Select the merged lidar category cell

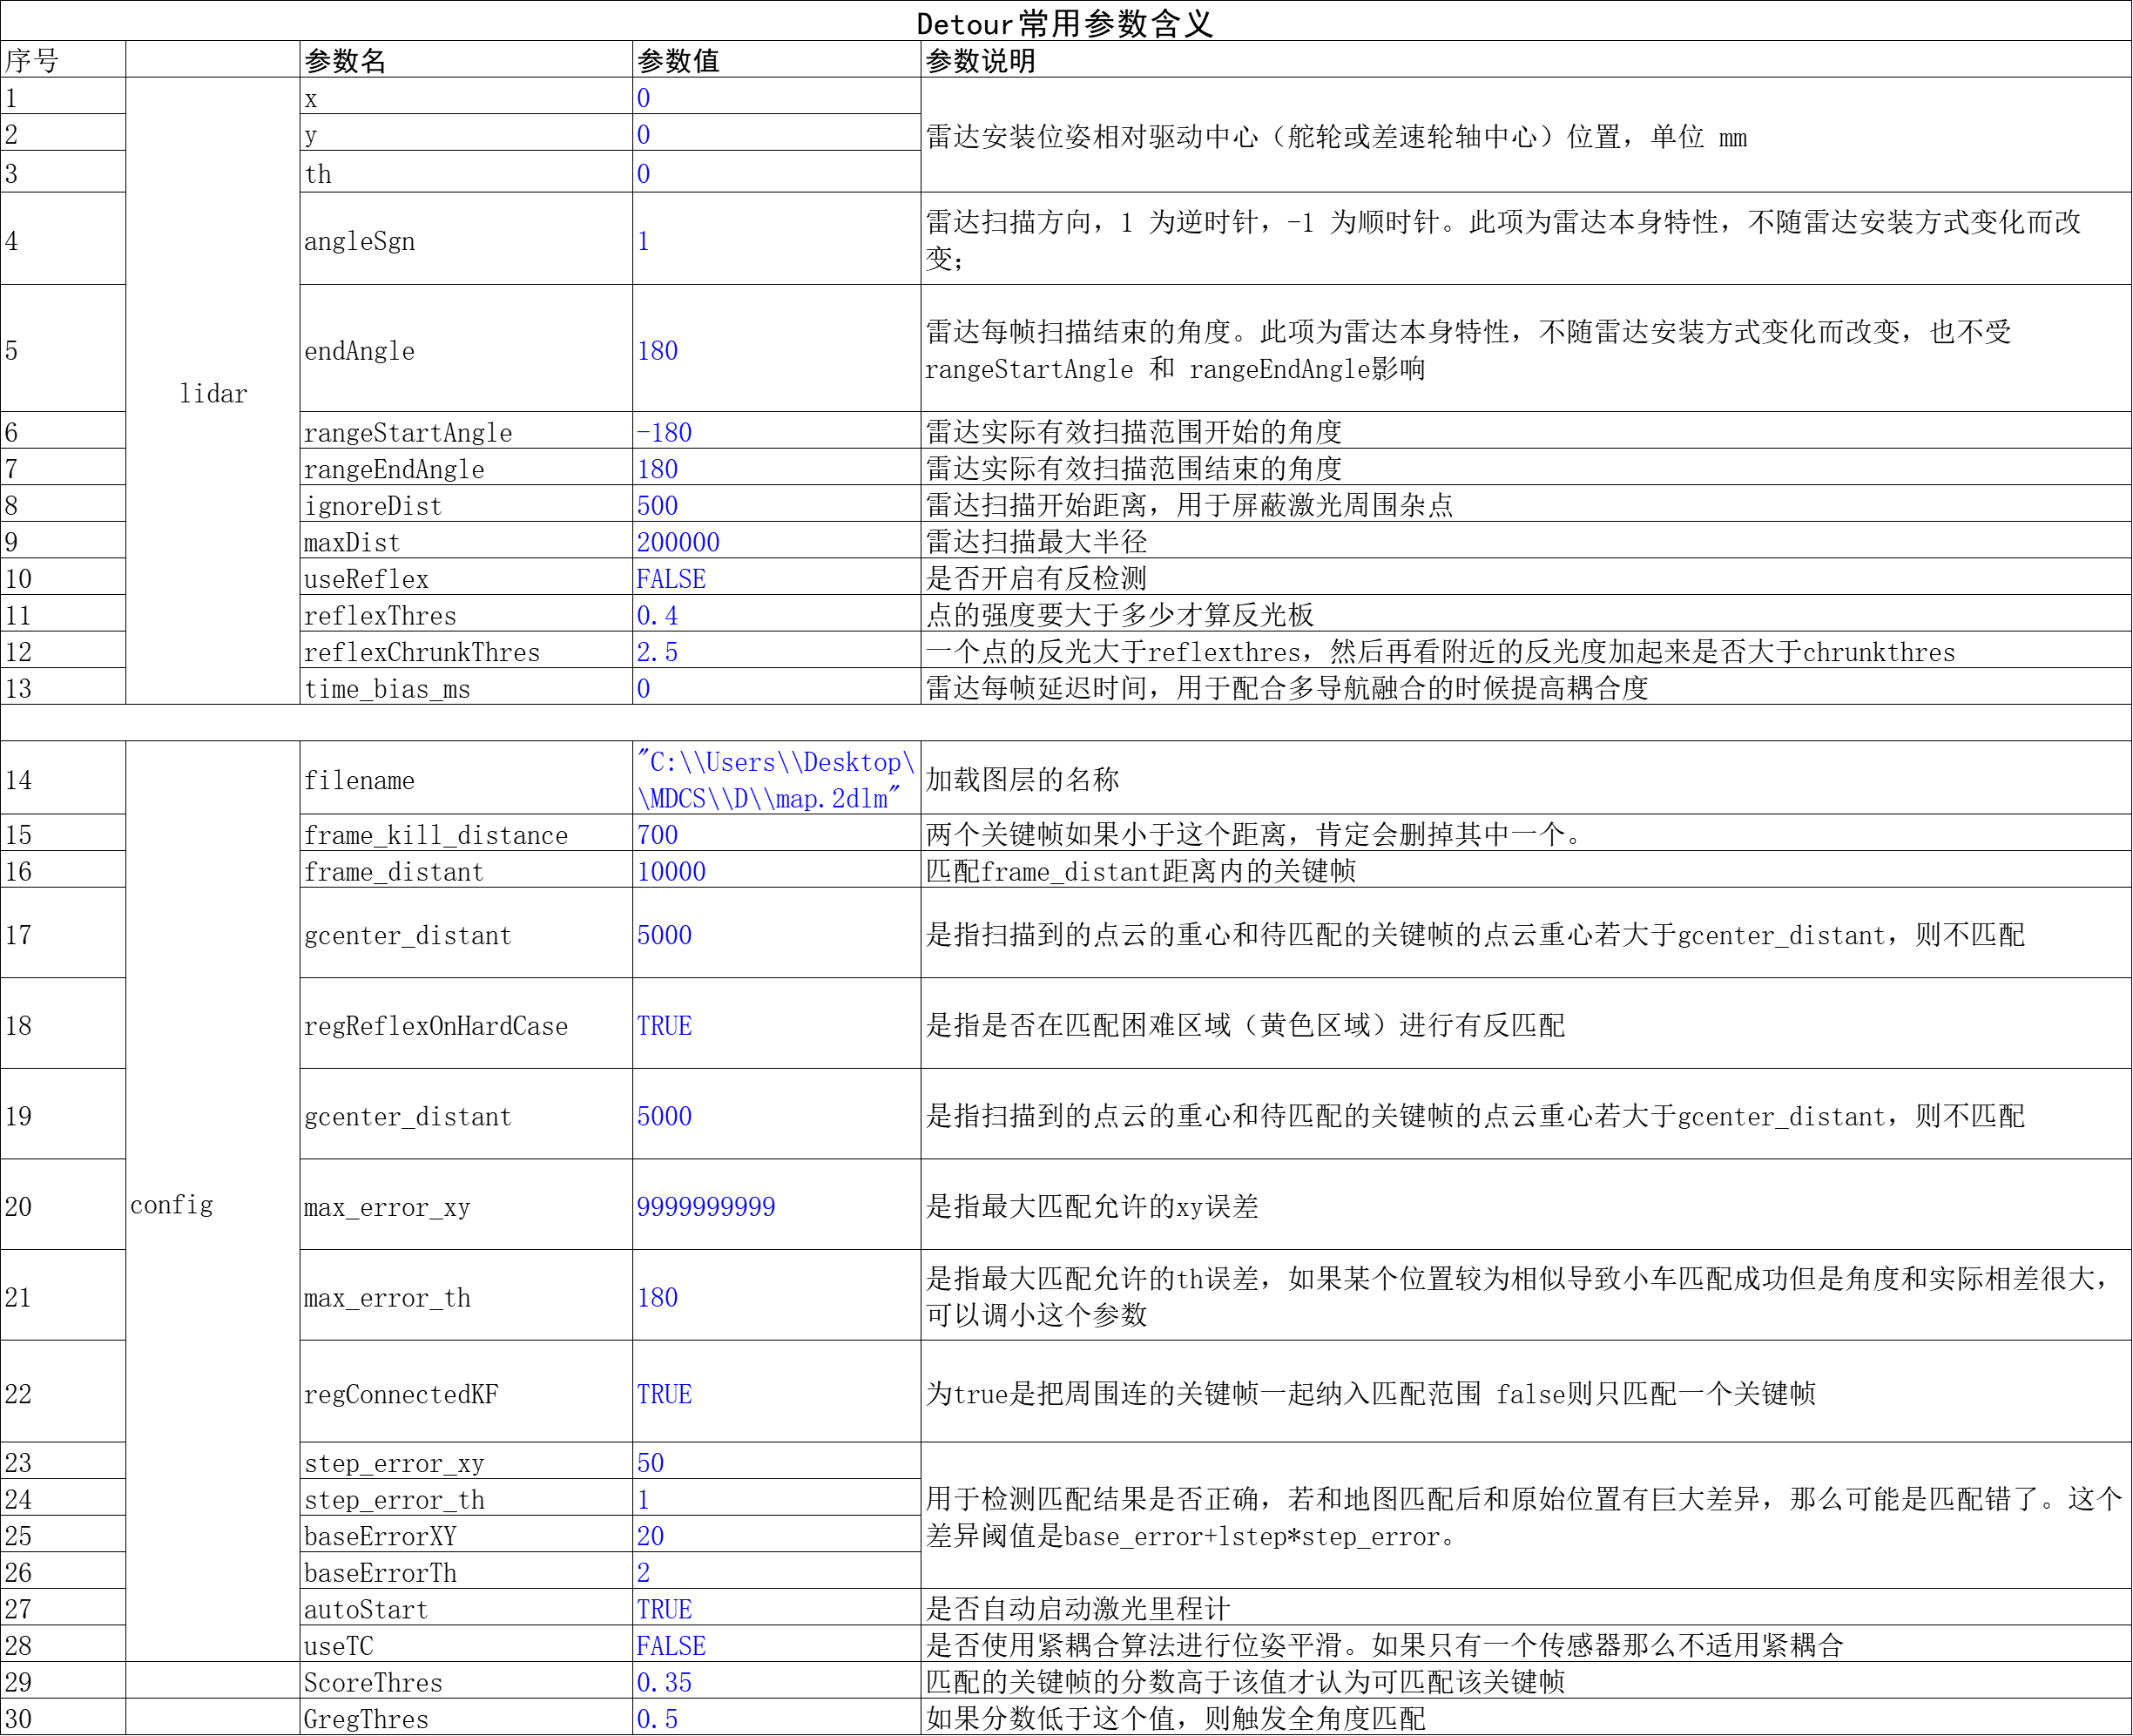[212, 392]
